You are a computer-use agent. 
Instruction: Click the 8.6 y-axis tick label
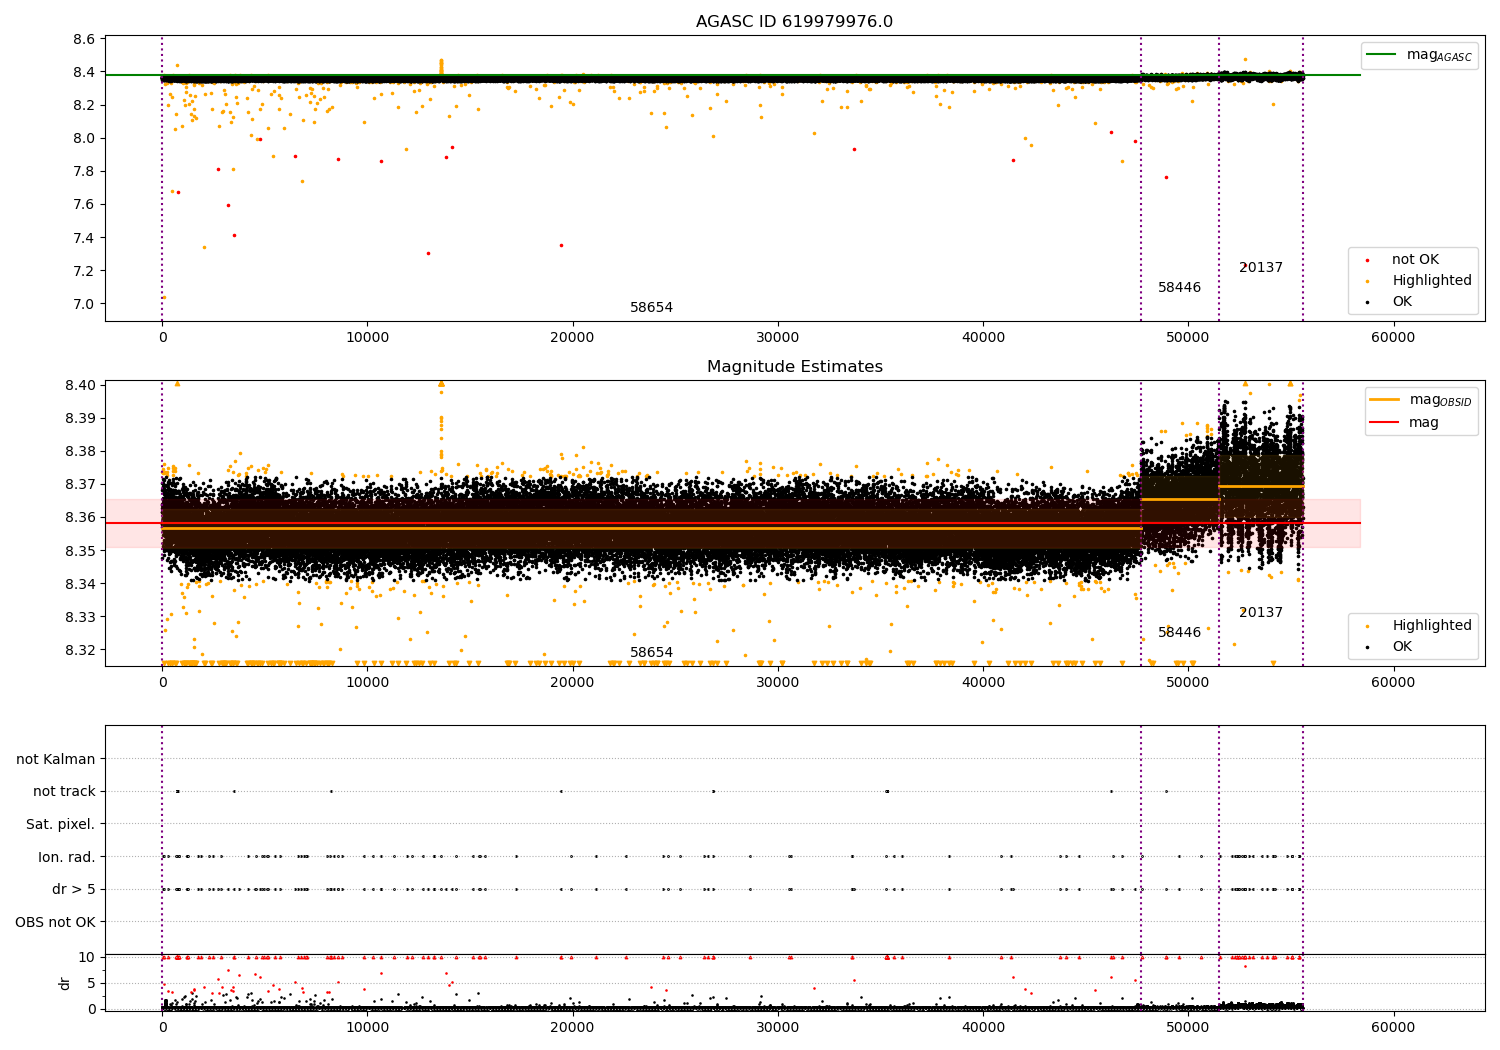[x=84, y=40]
